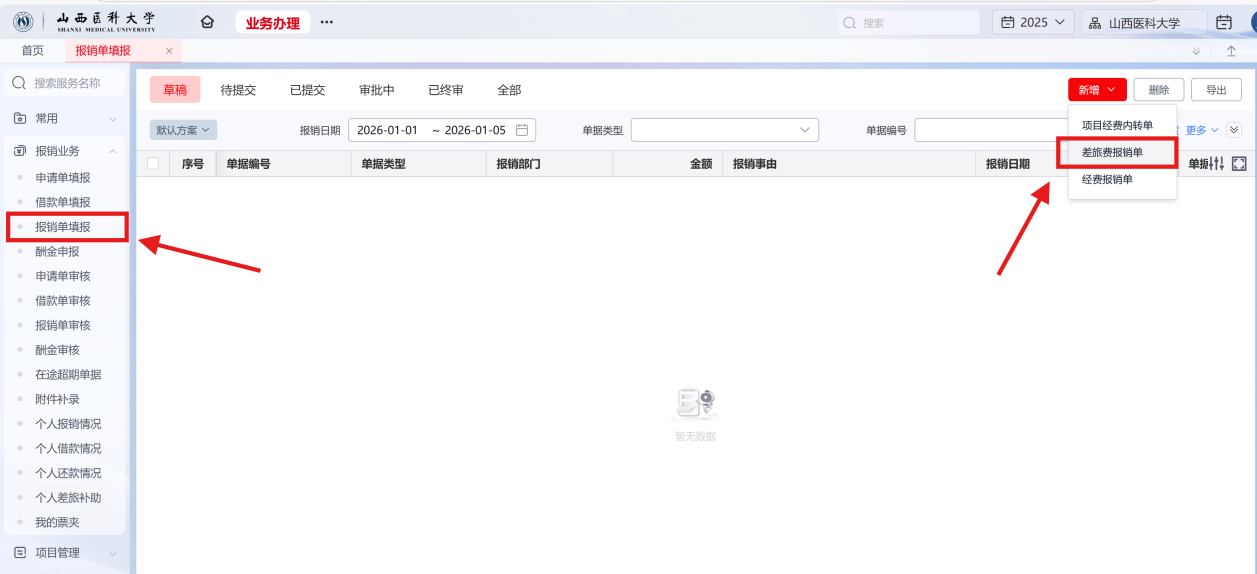
Task: Tick the select-all checkbox in table header
Action: (153, 164)
